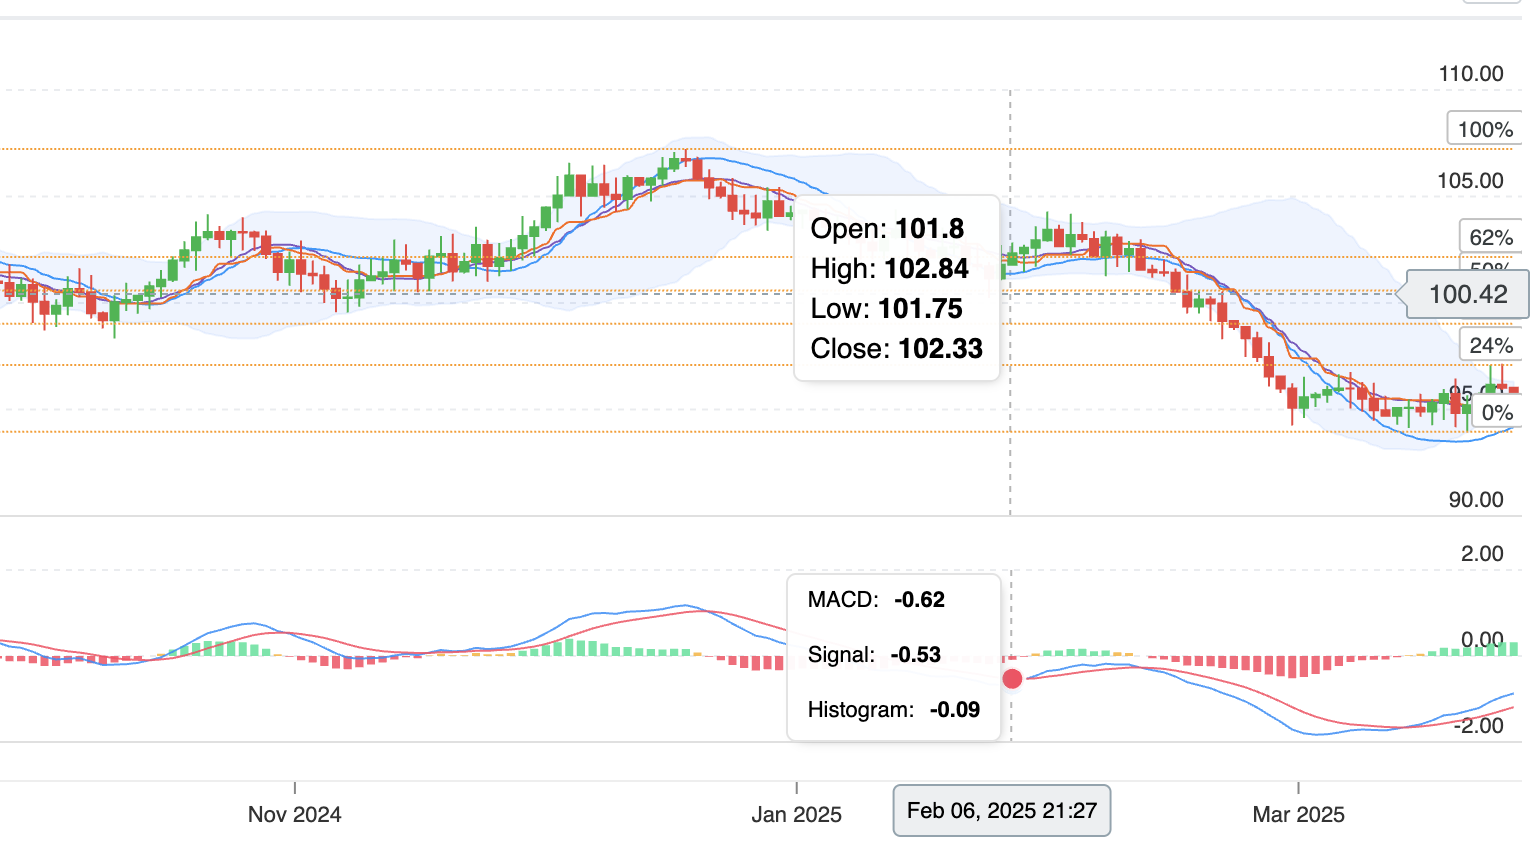1532x858 pixels.
Task: Click the Close 102.33 value in tooltip
Action: coord(940,348)
